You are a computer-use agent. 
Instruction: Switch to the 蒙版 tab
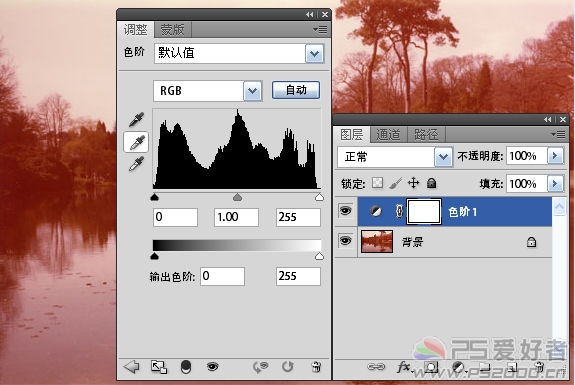click(172, 30)
